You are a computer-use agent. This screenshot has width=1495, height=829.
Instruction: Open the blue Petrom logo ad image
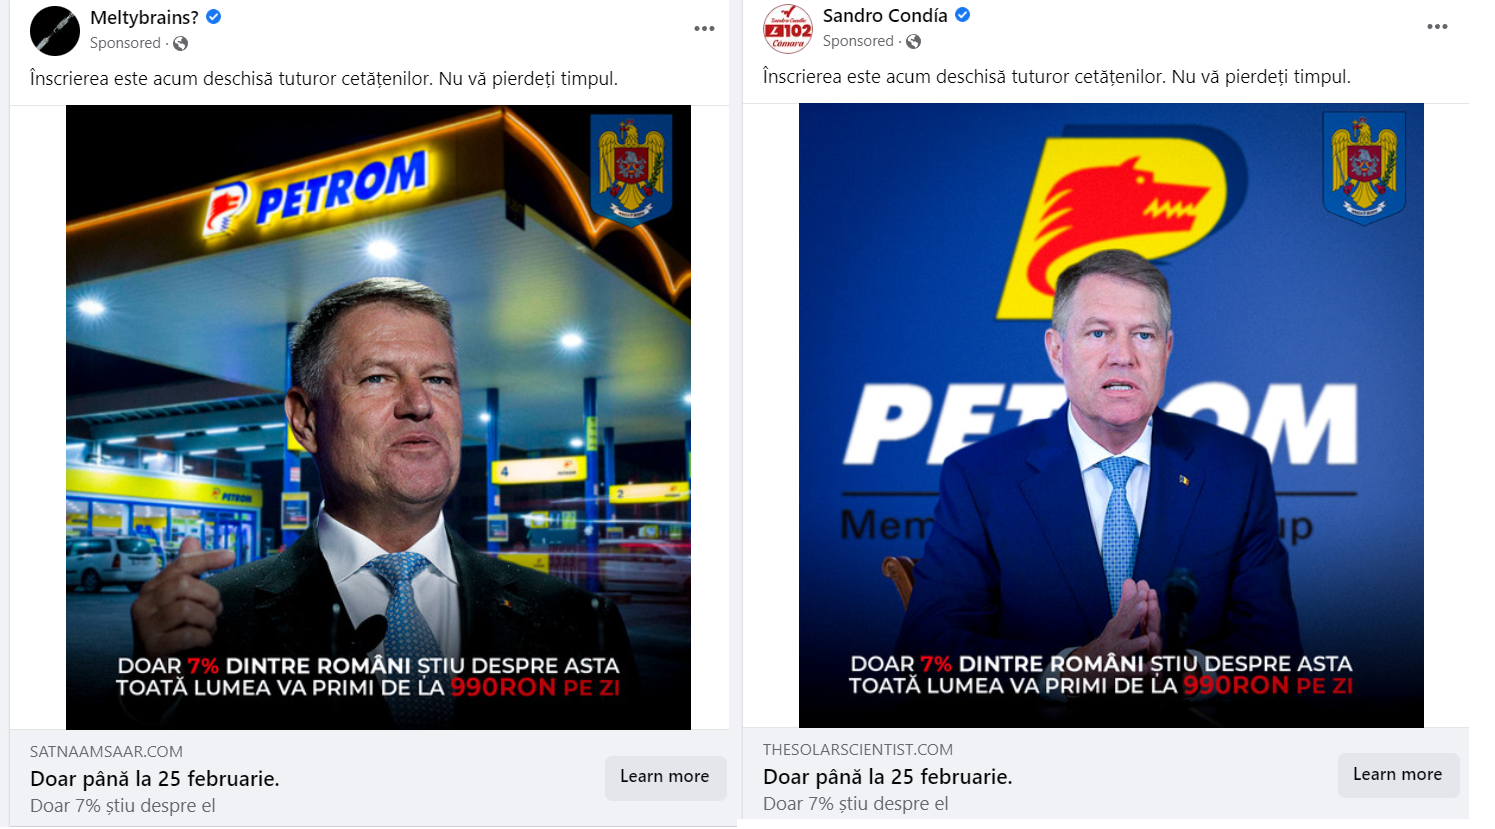coord(1111,415)
